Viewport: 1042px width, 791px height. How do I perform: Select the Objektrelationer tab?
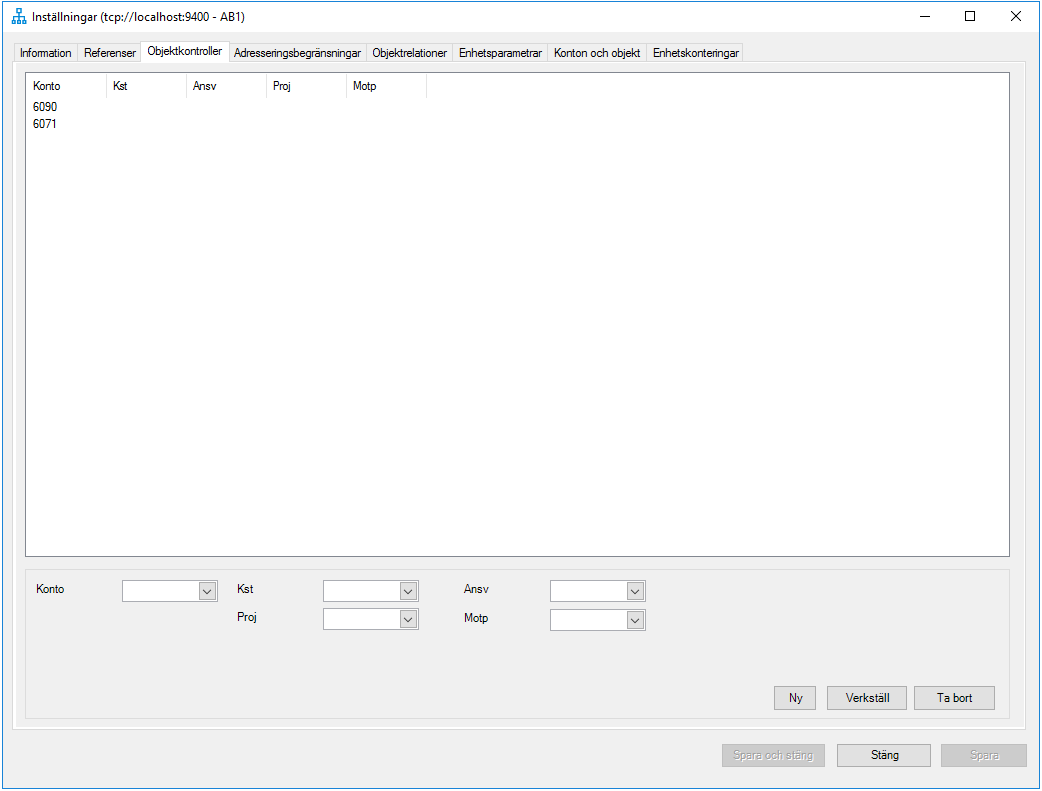click(412, 52)
